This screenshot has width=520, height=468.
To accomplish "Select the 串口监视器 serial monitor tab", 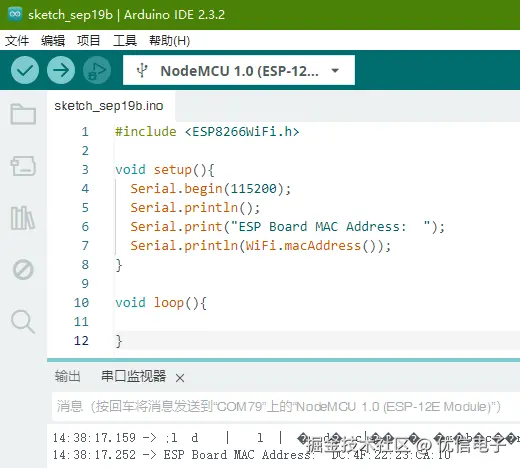I will 133,376.
